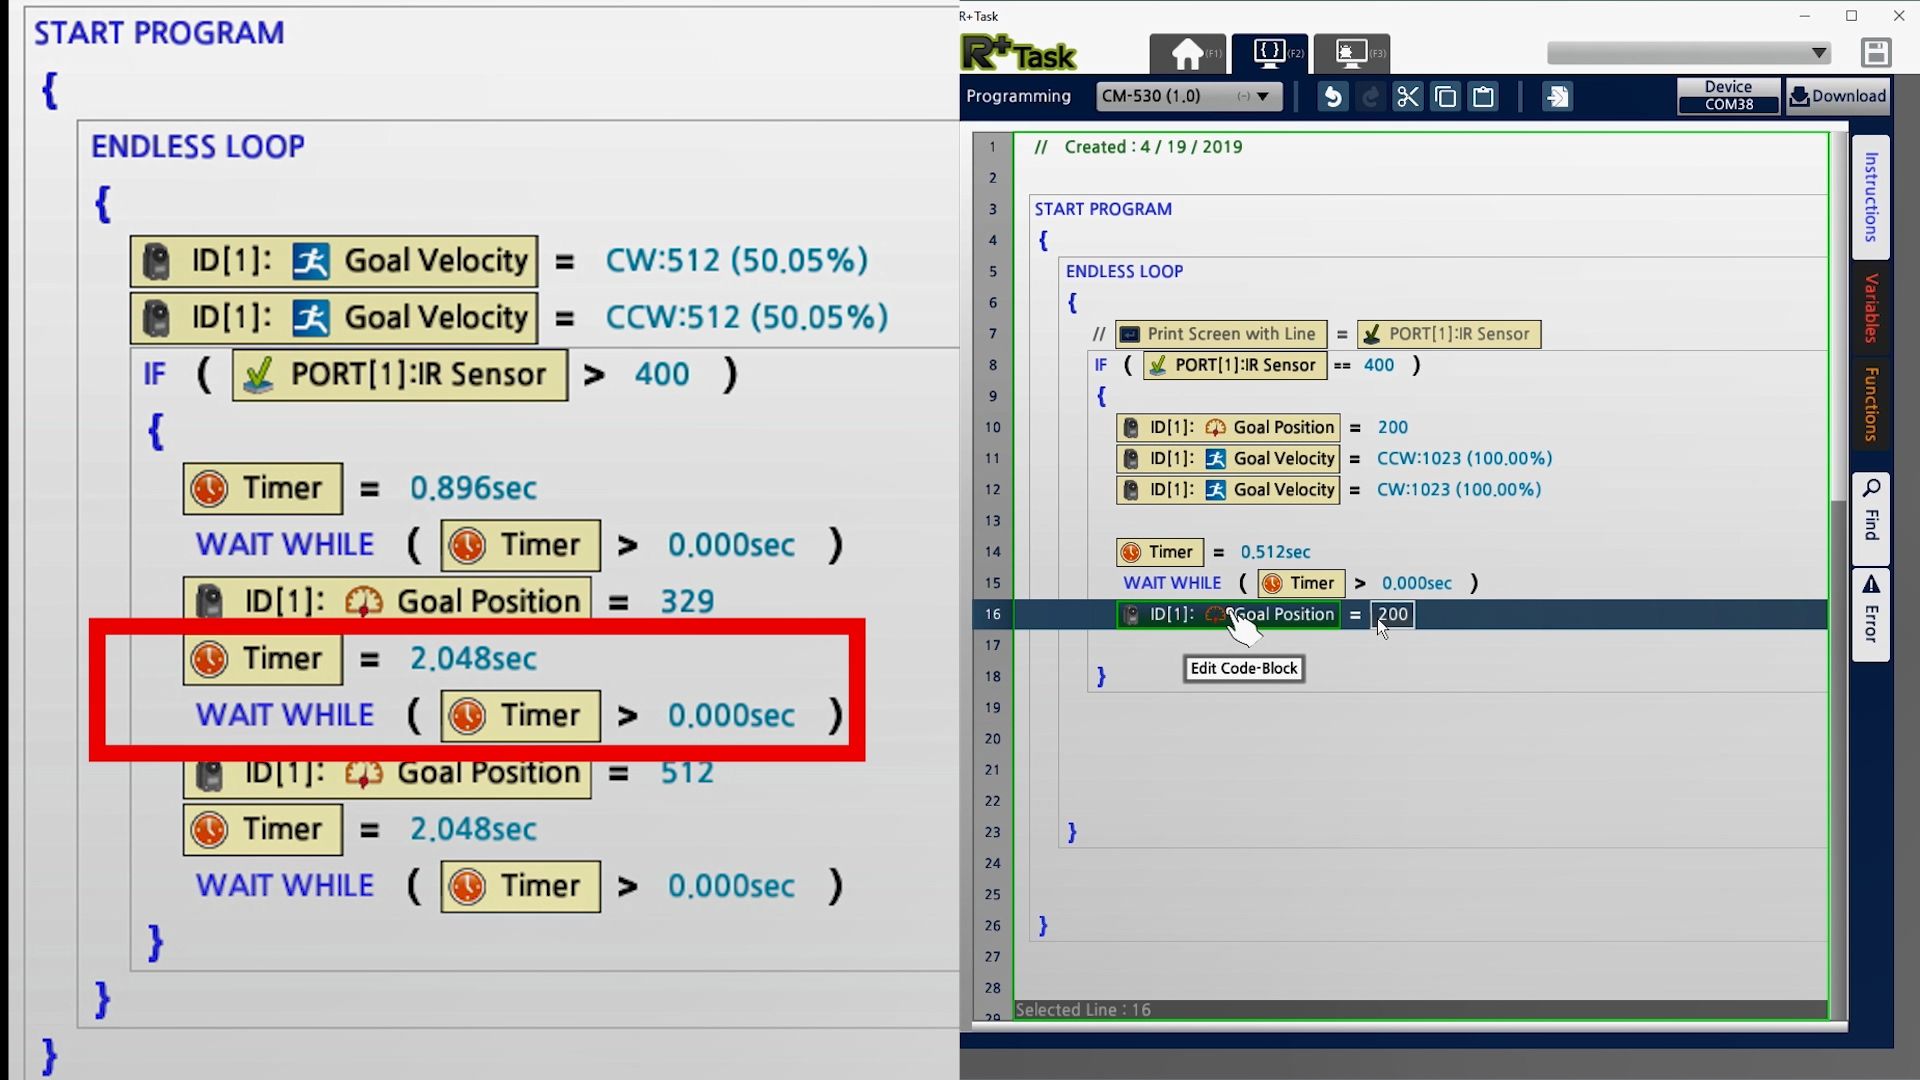
Task: Click the import file icon
Action: pos(1557,97)
